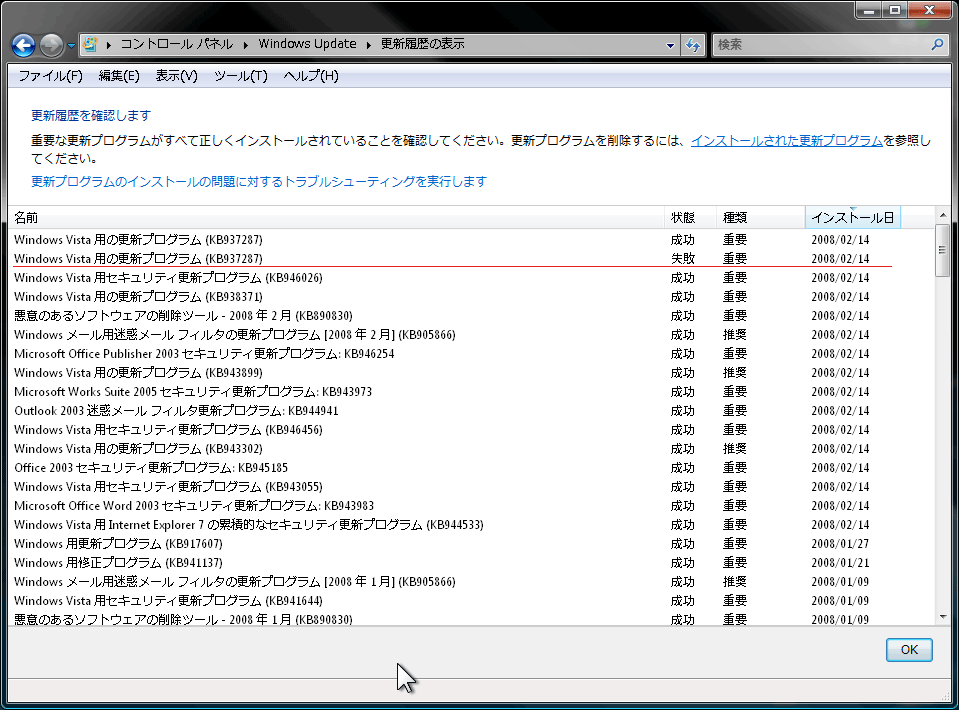Expand chevron before コントロール パネル breadcrumb

[x=108, y=45]
